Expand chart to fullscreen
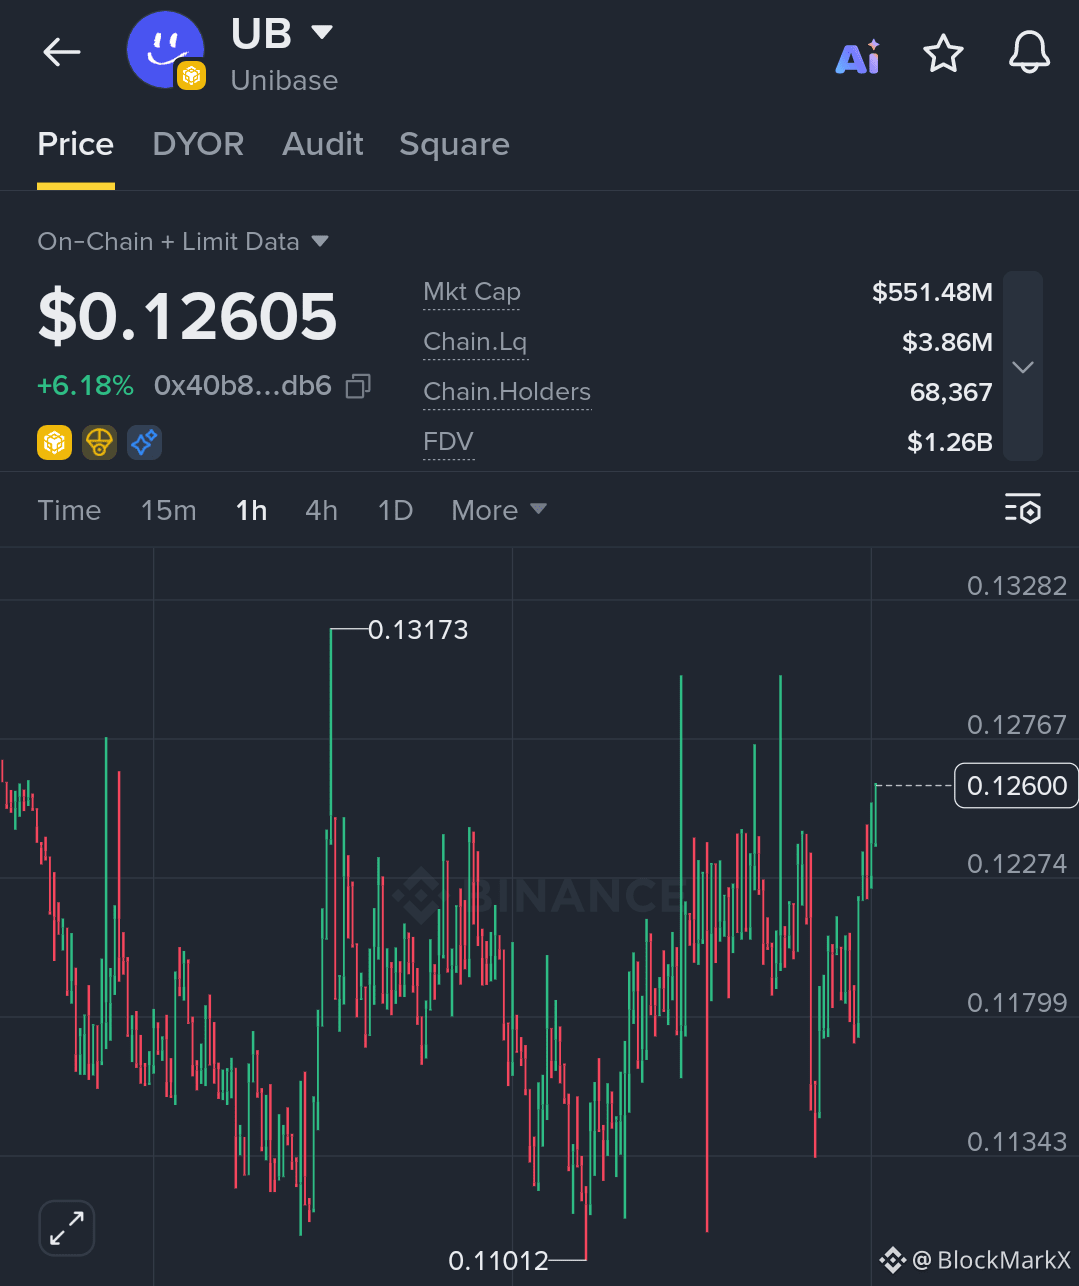 [67, 1228]
